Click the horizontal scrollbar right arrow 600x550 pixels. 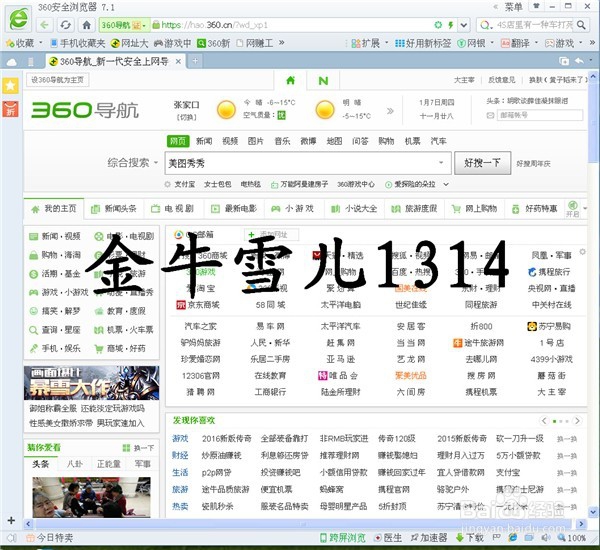[581, 524]
